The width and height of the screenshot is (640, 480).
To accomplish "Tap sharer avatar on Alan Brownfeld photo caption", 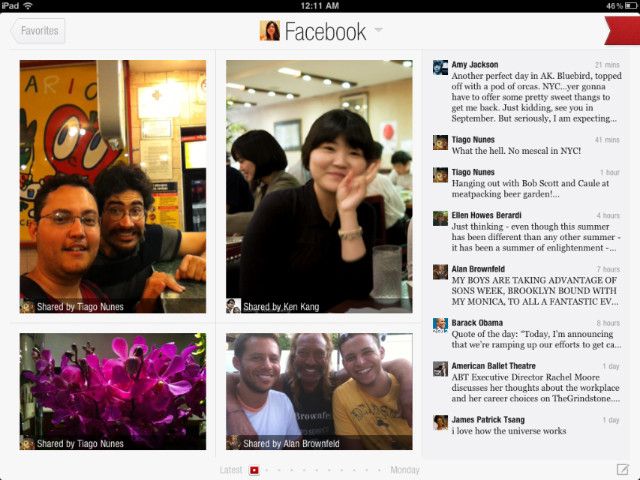I will click(233, 442).
